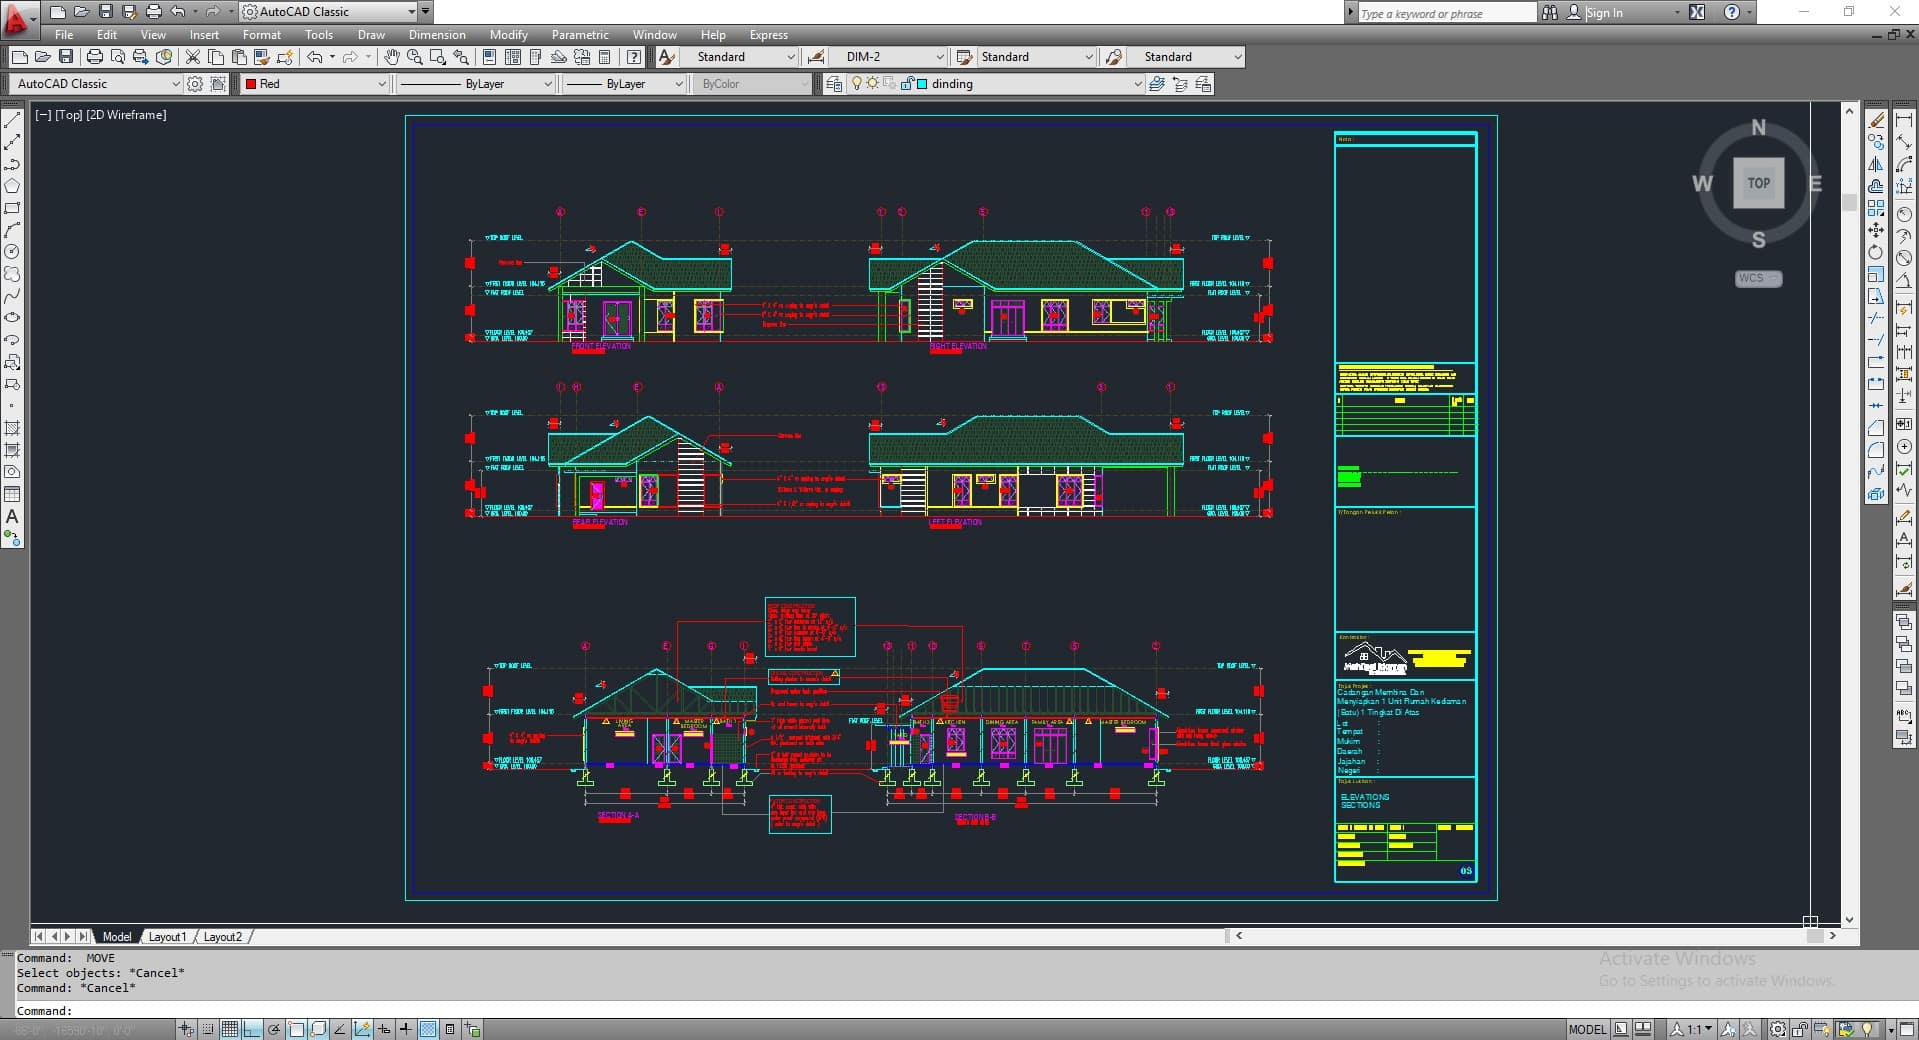Image resolution: width=1919 pixels, height=1040 pixels.
Task: Open the dinding layer dropdown
Action: [1030, 84]
